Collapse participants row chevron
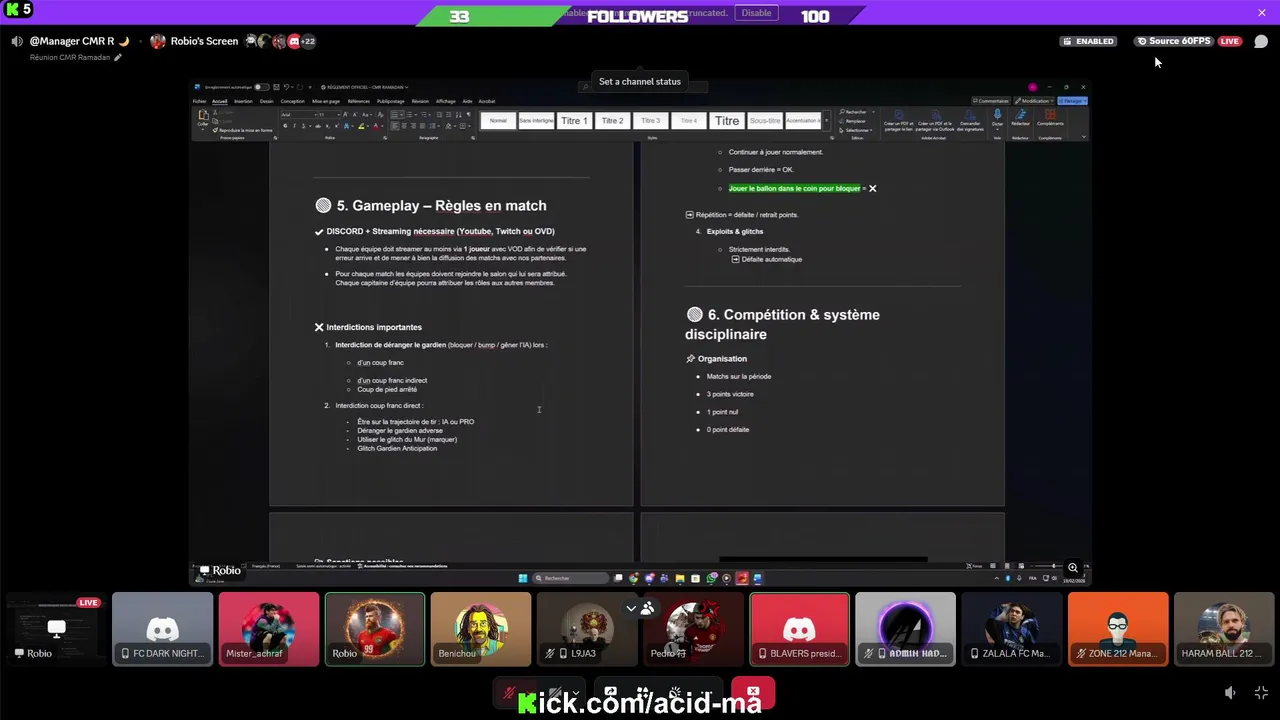The image size is (1280, 720). 631,608
